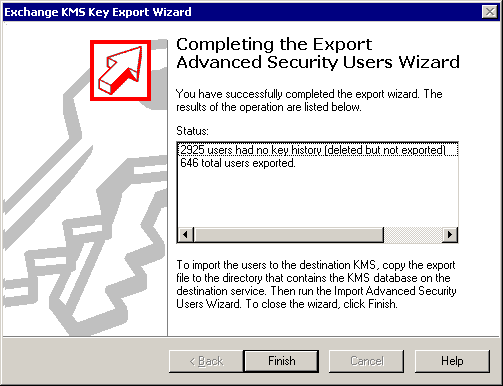The image size is (503, 386).
Task: Close the Exchange KMS Key Export Wizard
Action: click(490, 12)
